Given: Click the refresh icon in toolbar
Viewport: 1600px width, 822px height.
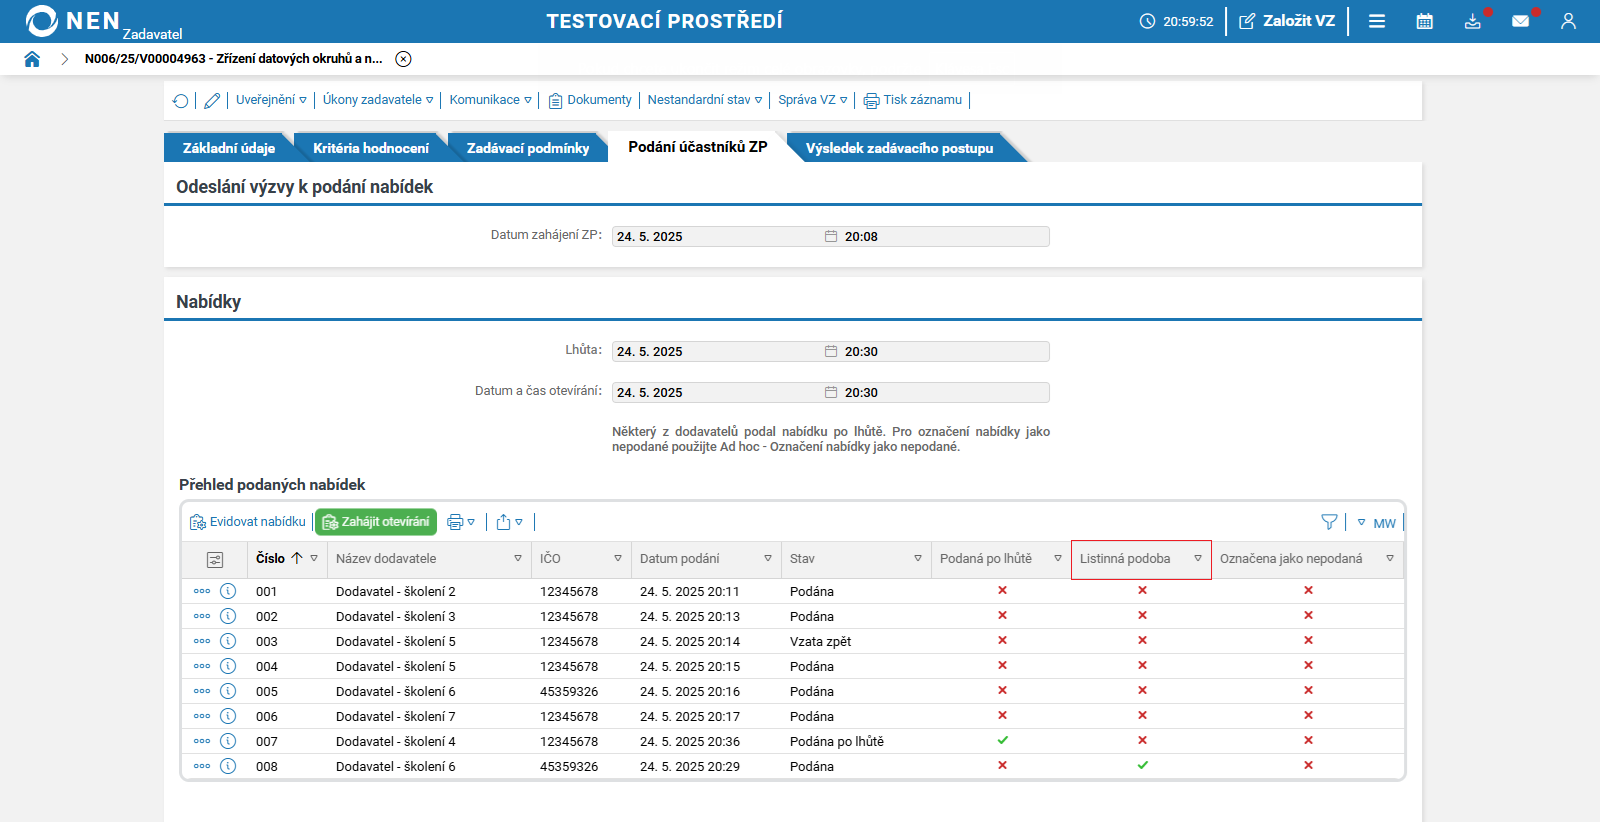Looking at the screenshot, I should tap(180, 100).
